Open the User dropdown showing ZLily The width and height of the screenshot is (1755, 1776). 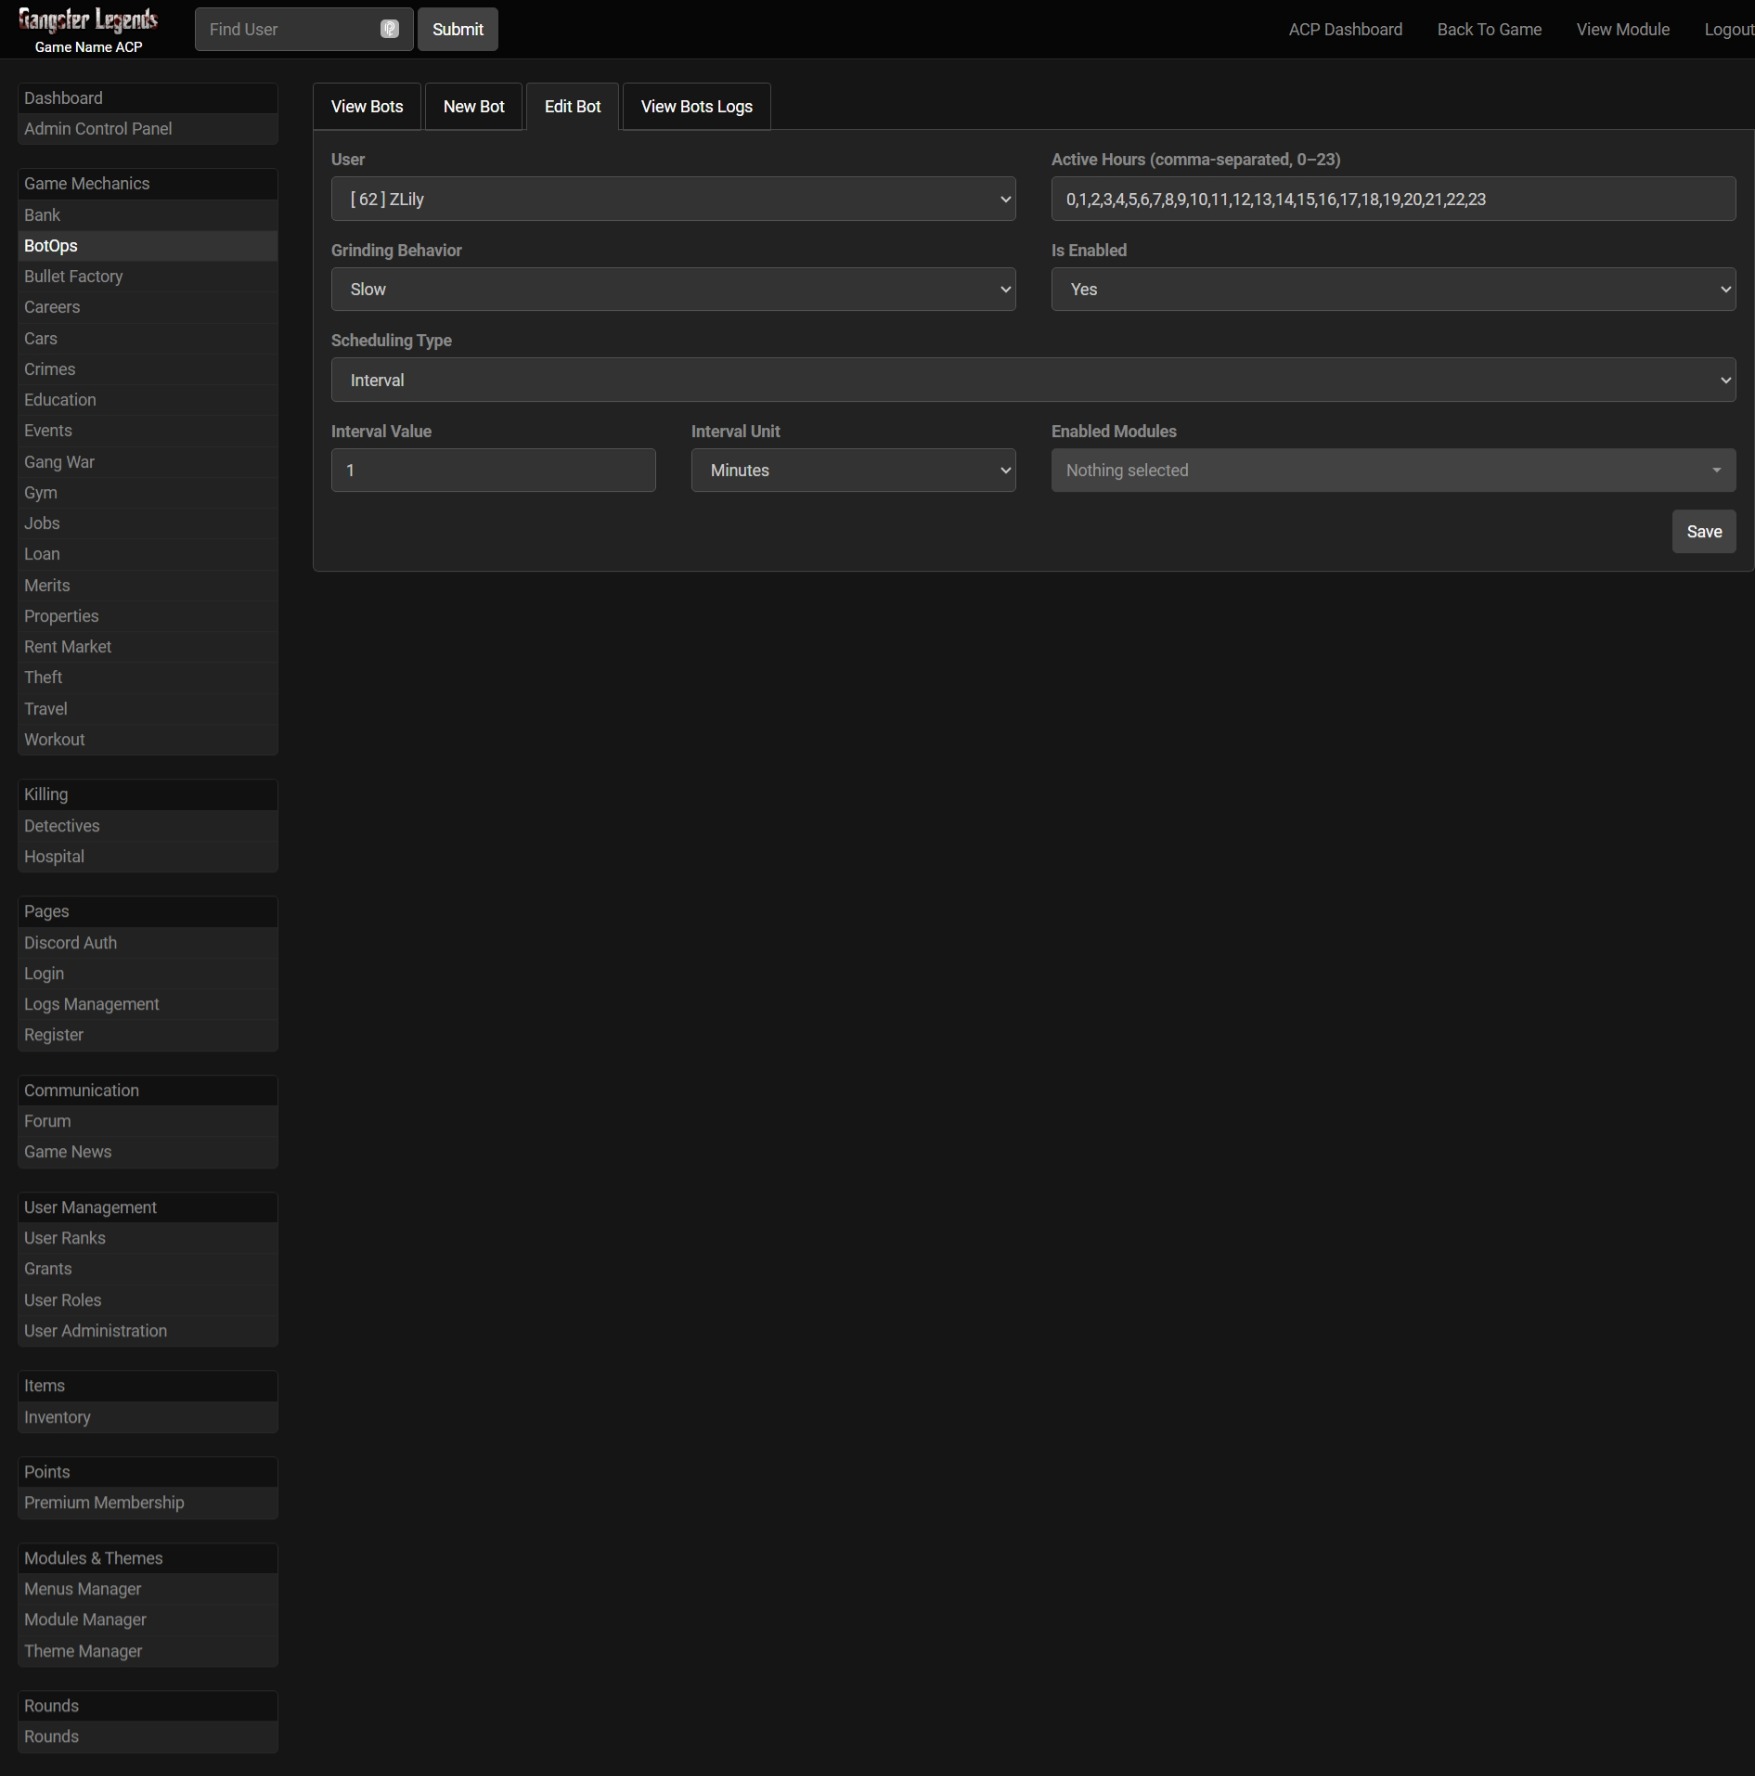tap(672, 199)
